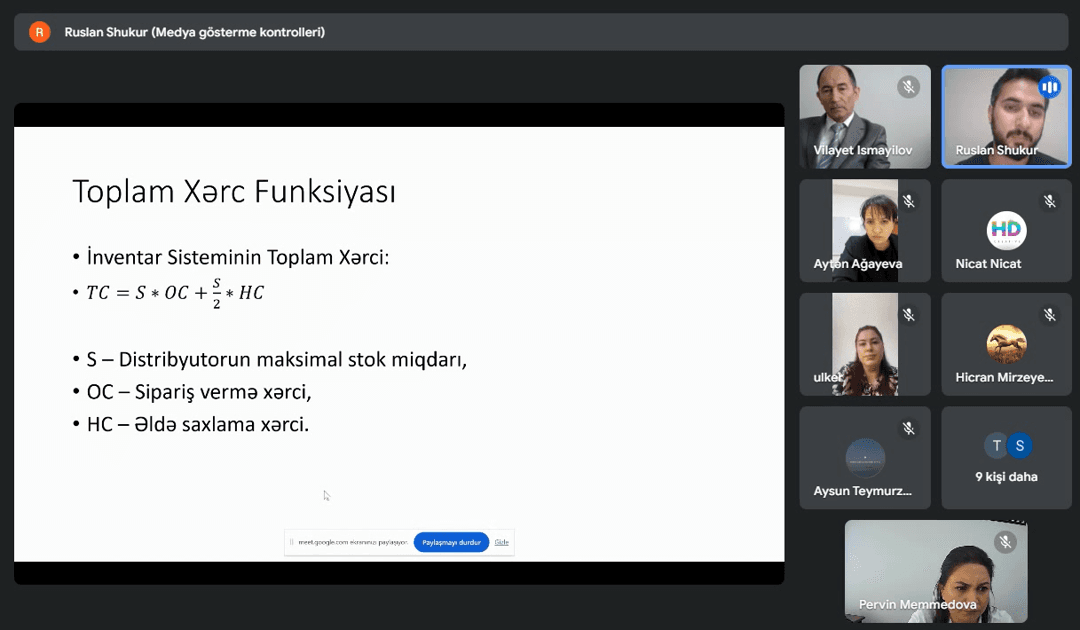Select Vilayet Ismayilov's video tile
Image resolution: width=1080 pixels, height=630 pixels.
coord(865,116)
